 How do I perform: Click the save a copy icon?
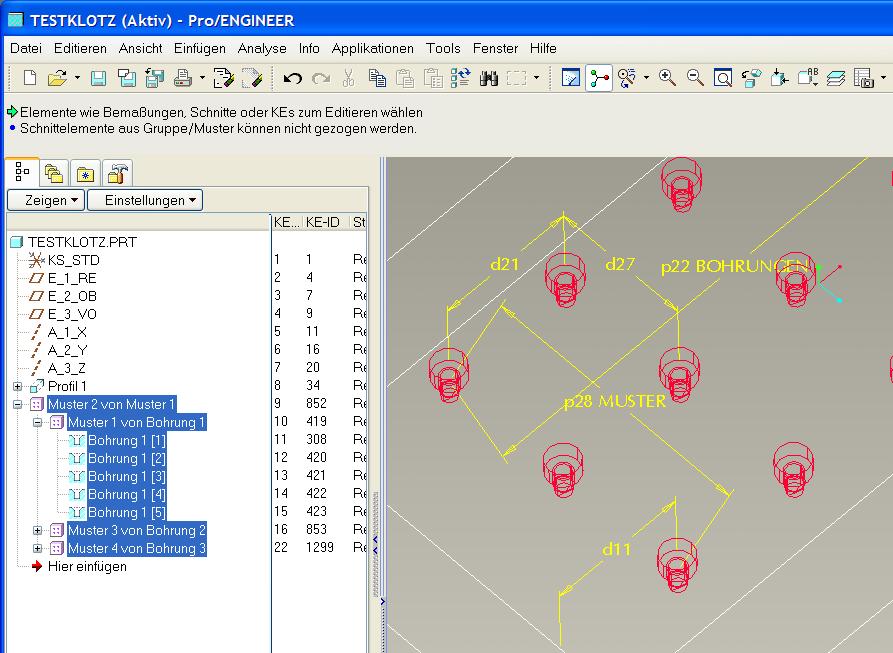point(126,77)
